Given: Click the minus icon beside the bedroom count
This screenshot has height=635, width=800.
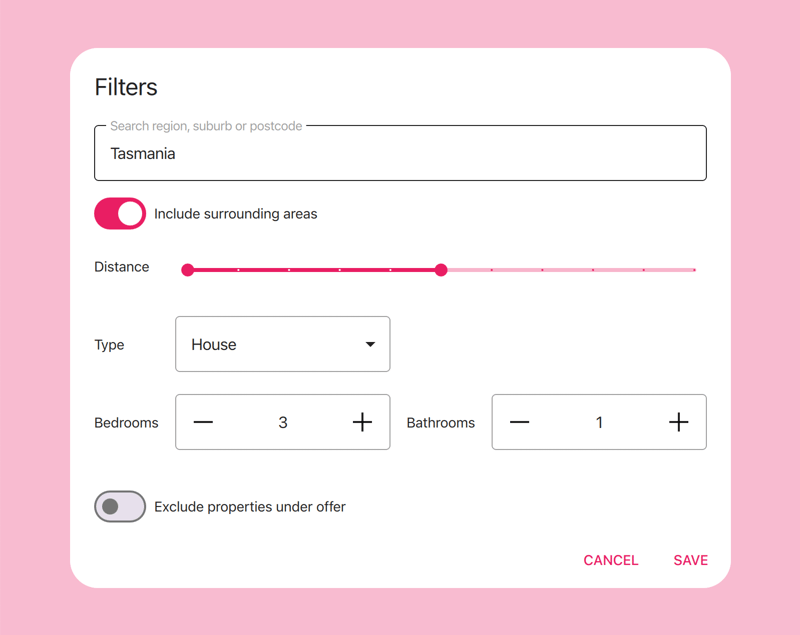Looking at the screenshot, I should pos(203,422).
